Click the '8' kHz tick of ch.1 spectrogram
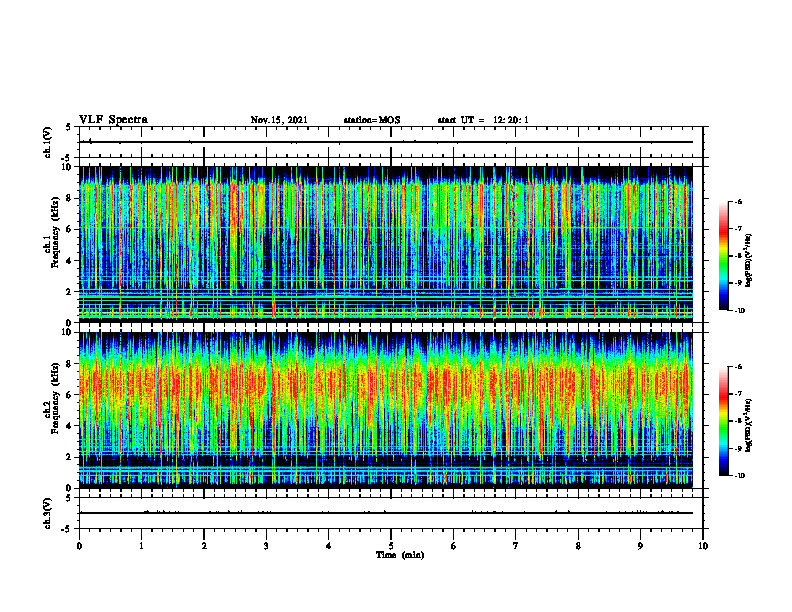The image size is (792, 612). [x=70, y=198]
